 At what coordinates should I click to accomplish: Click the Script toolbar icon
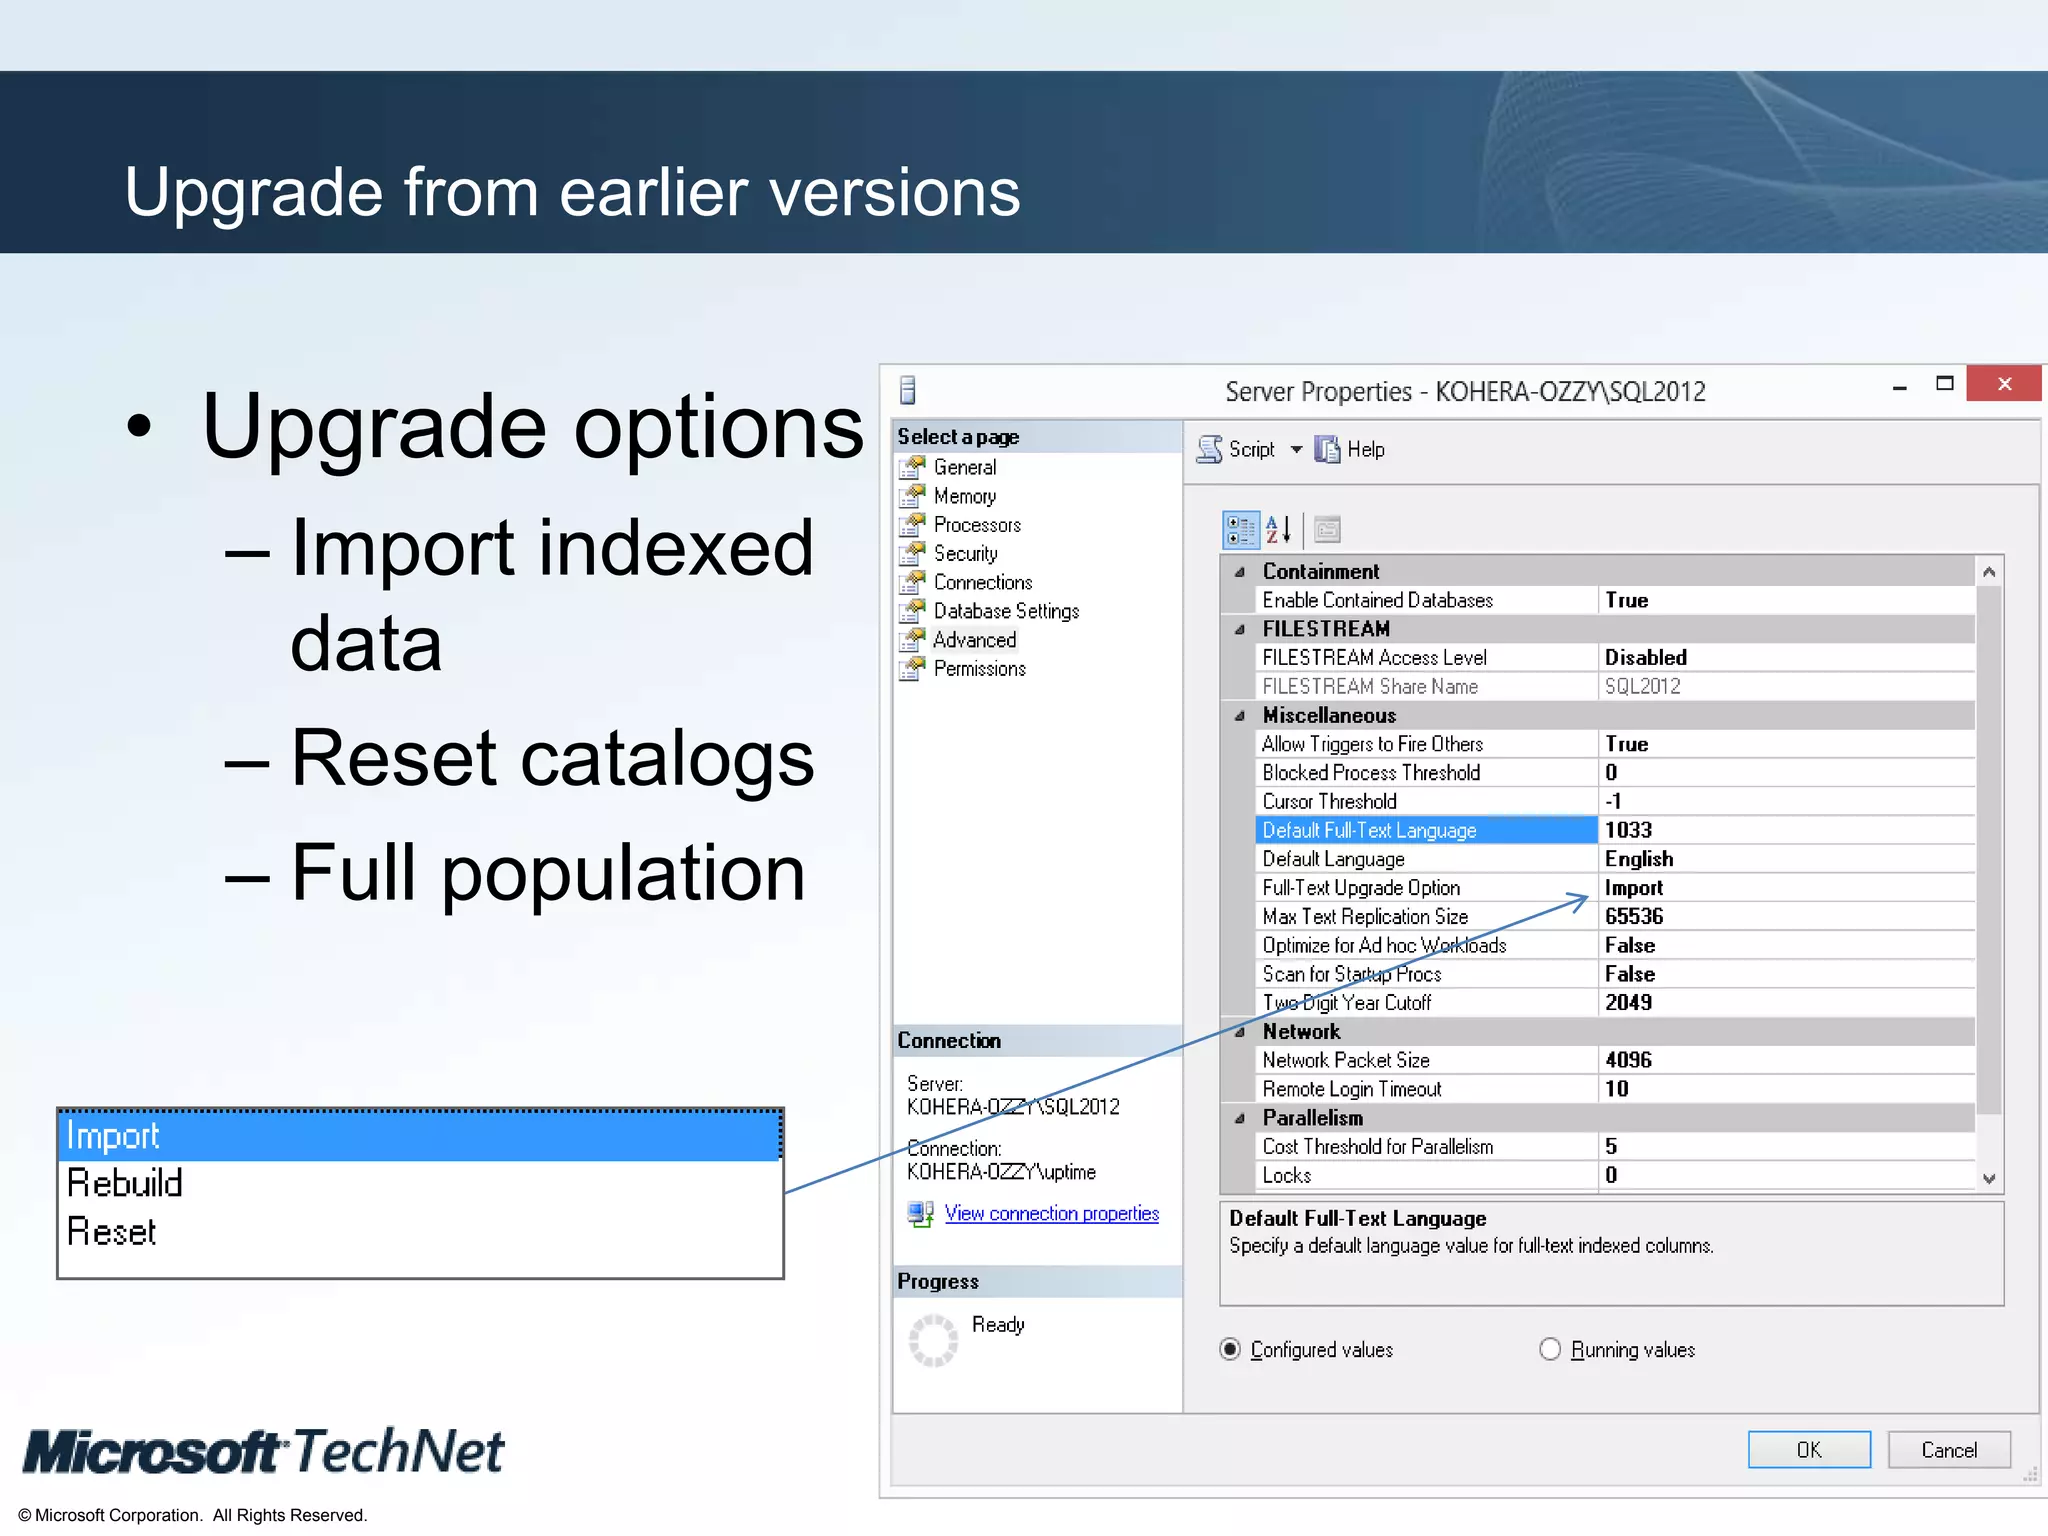(x=1209, y=450)
